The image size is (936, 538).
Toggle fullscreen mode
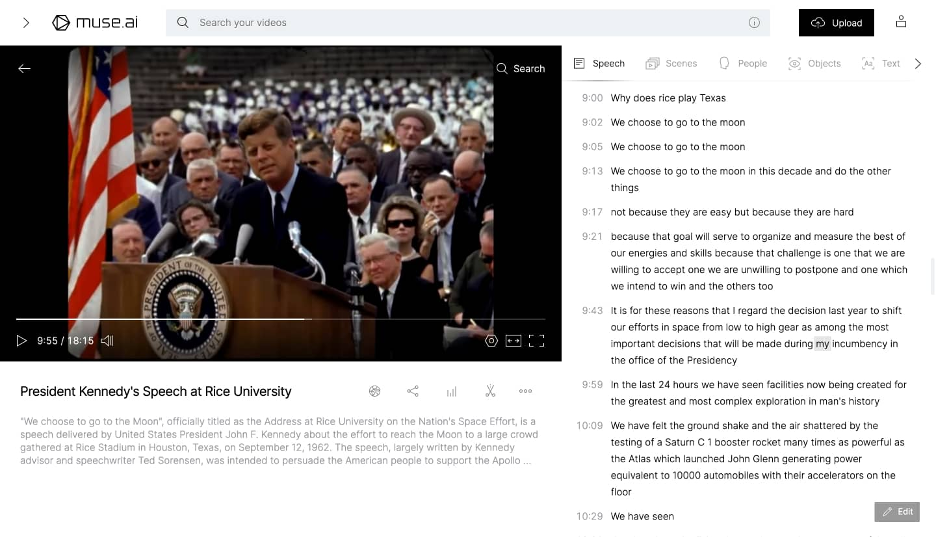(x=537, y=341)
